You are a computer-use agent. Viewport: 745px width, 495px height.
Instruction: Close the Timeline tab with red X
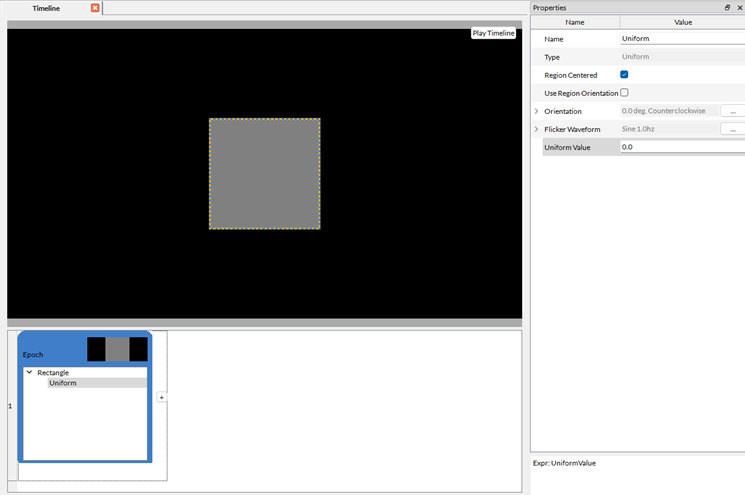coord(95,8)
